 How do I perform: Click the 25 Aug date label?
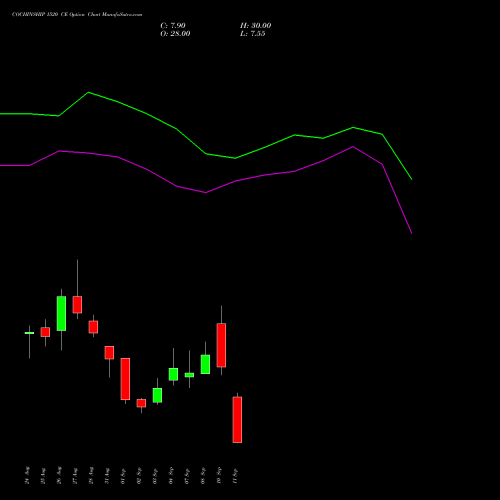[43, 476]
